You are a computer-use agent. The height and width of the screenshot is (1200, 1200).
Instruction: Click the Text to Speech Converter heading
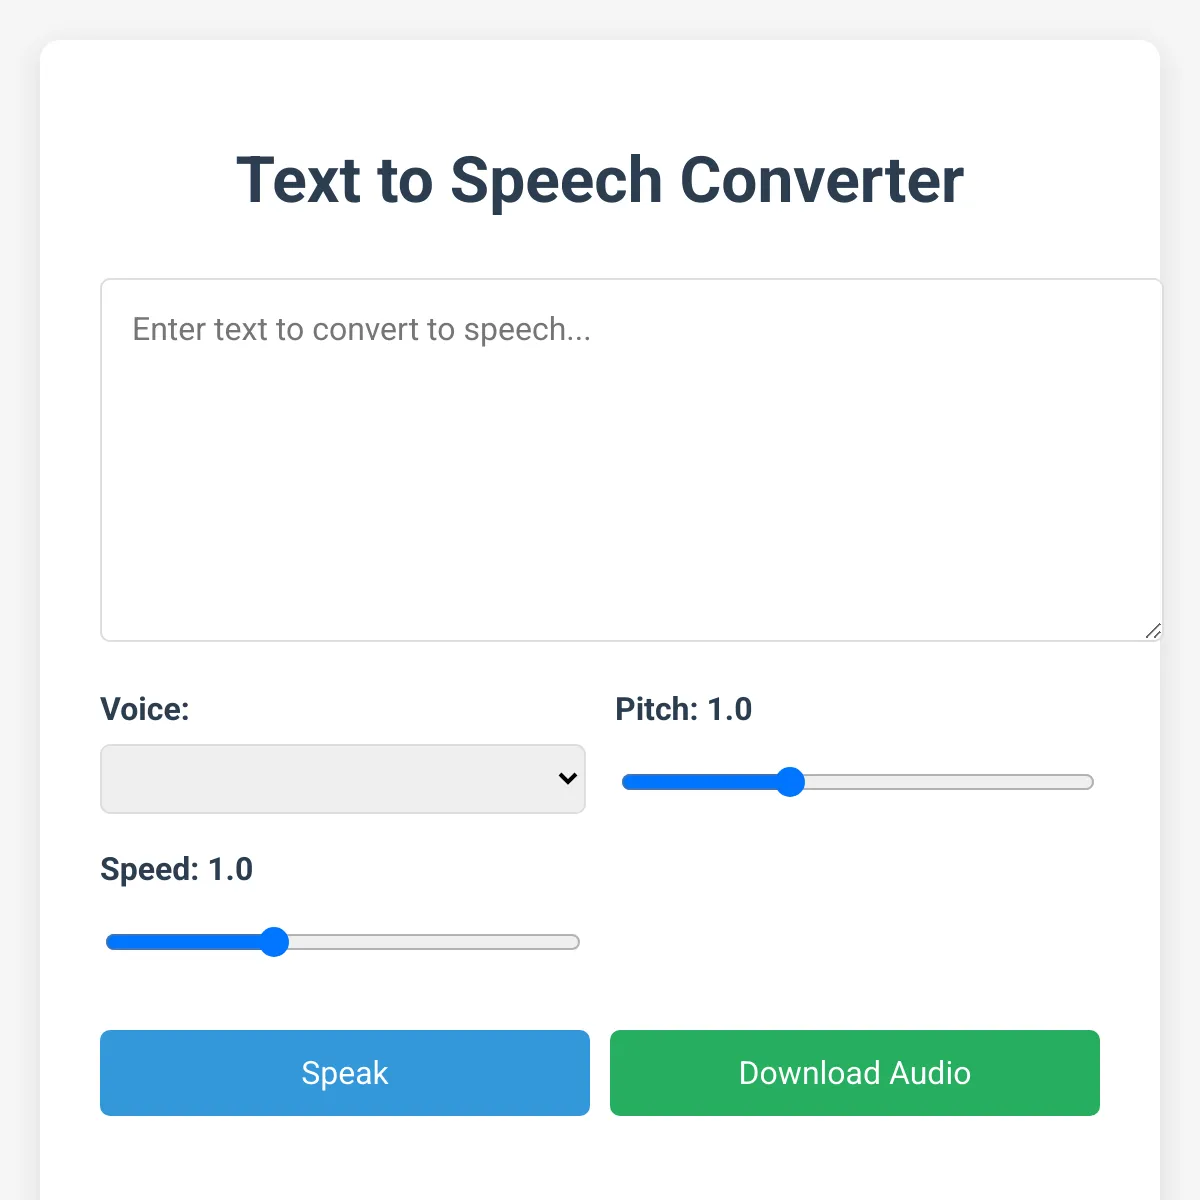(600, 181)
